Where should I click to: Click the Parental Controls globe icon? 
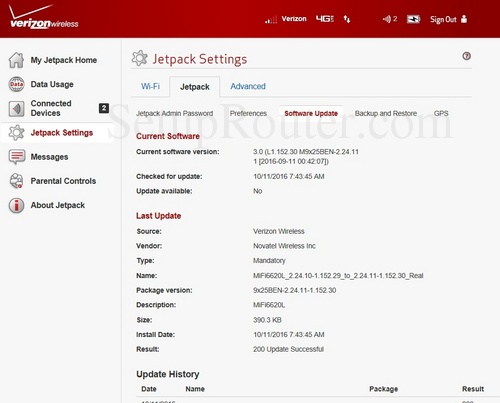16,181
